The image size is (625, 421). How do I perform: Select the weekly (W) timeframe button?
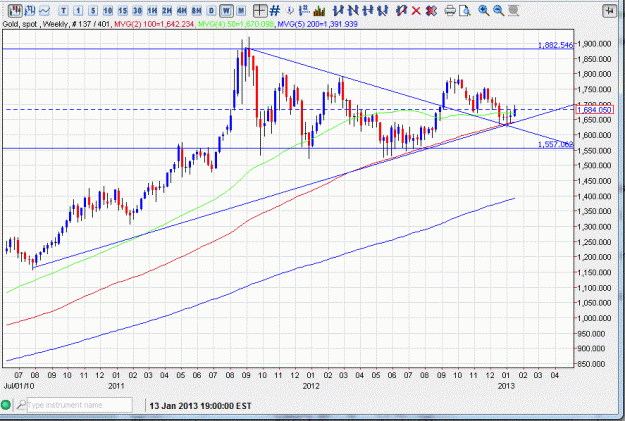click(x=226, y=11)
